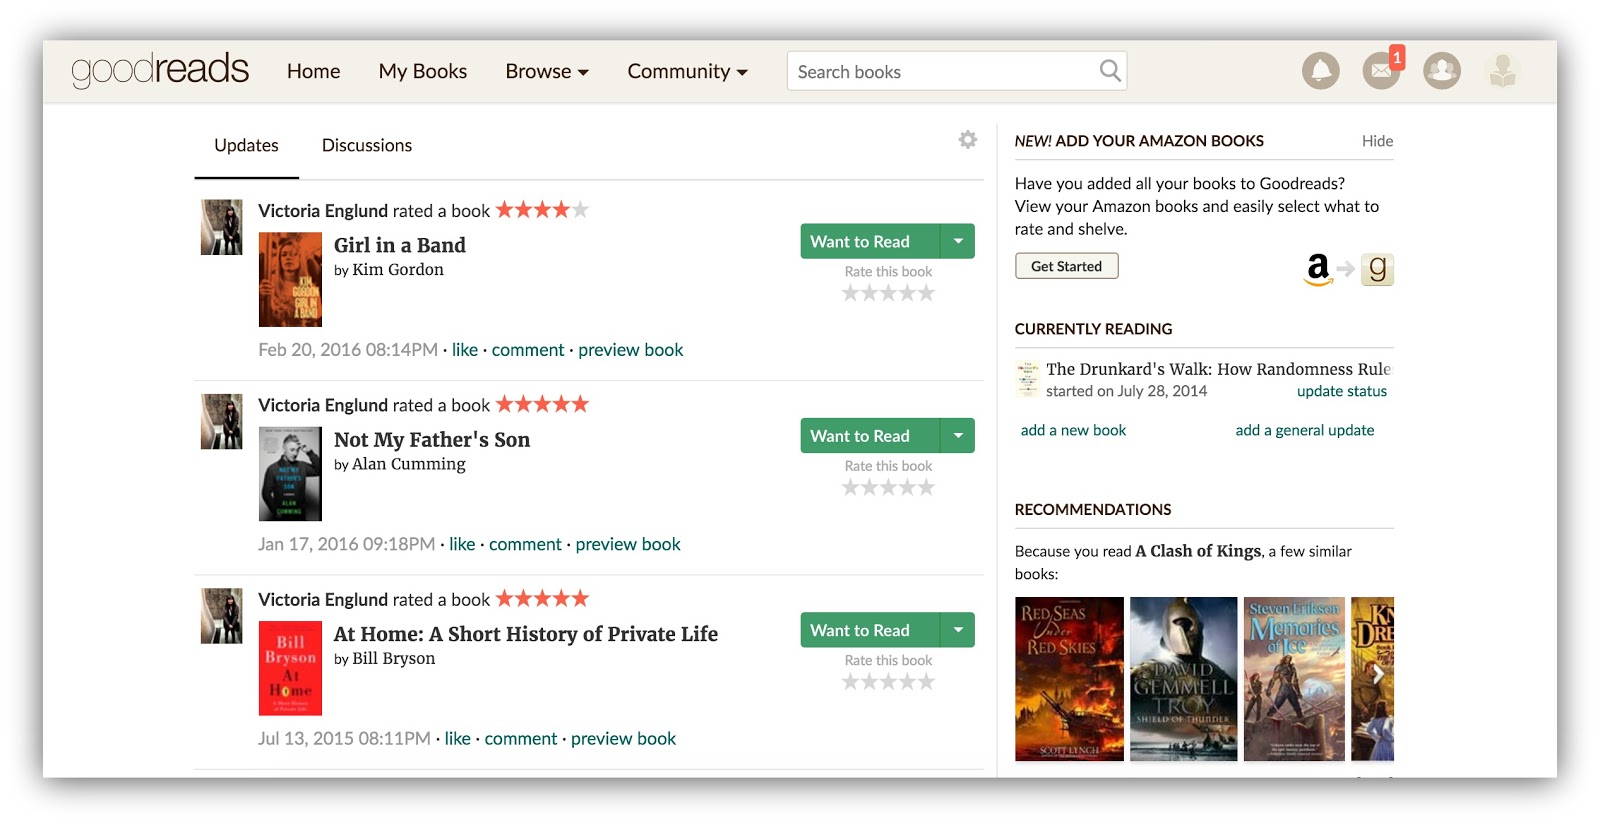Viewport: 1600px width, 823px height.
Task: Click the search magnifier icon
Action: (1110, 71)
